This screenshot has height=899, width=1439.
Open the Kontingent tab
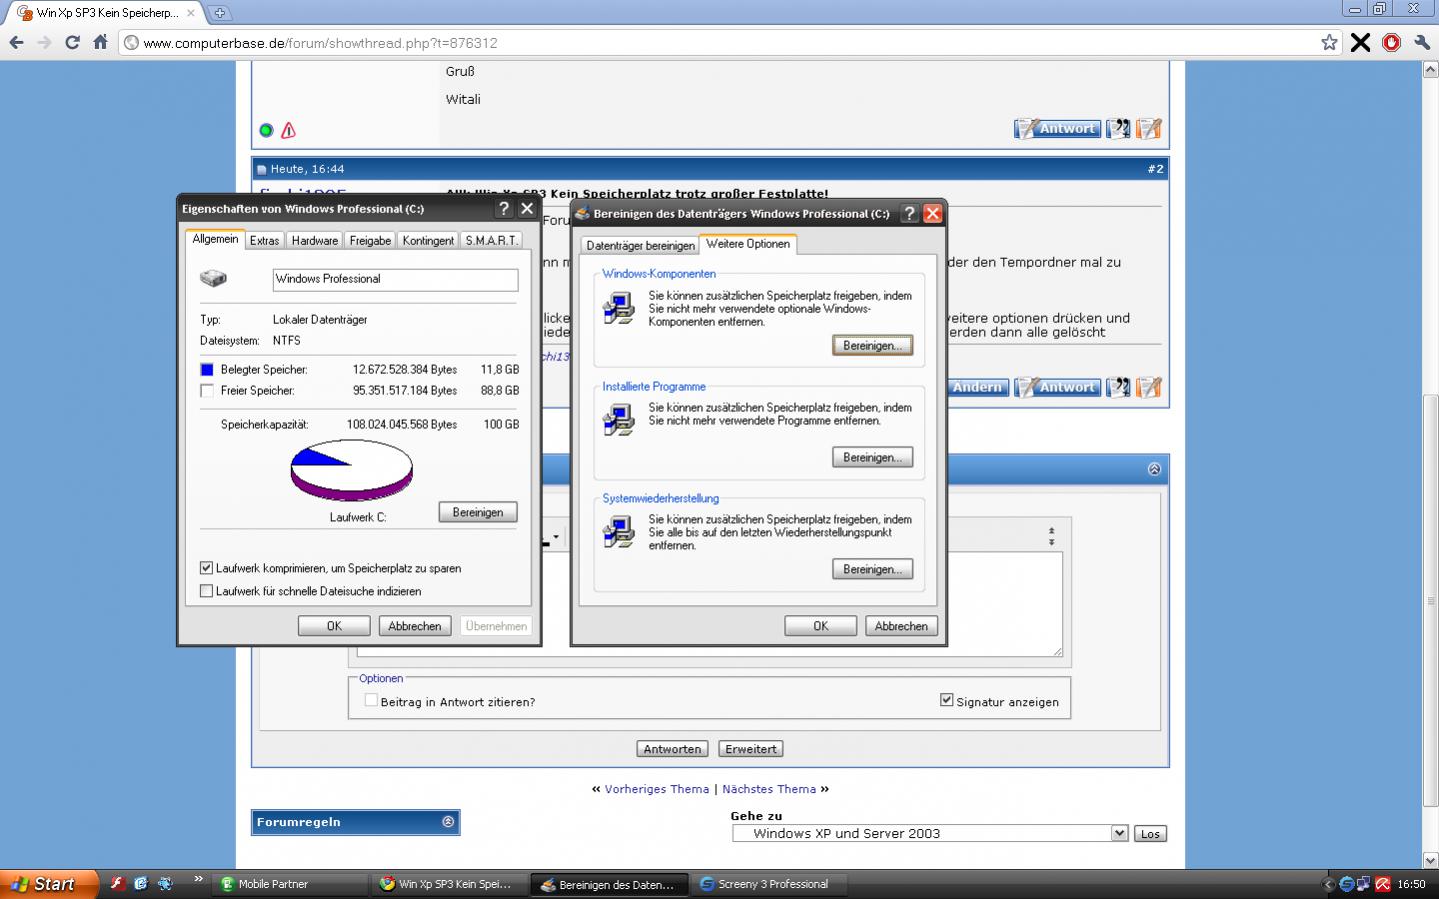coord(428,240)
